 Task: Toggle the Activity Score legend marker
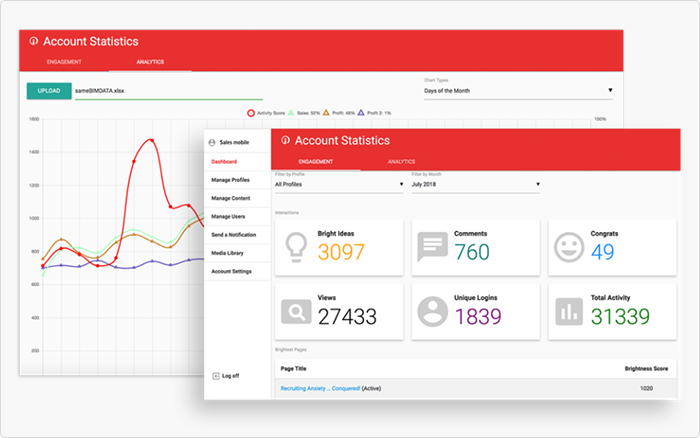tap(251, 113)
